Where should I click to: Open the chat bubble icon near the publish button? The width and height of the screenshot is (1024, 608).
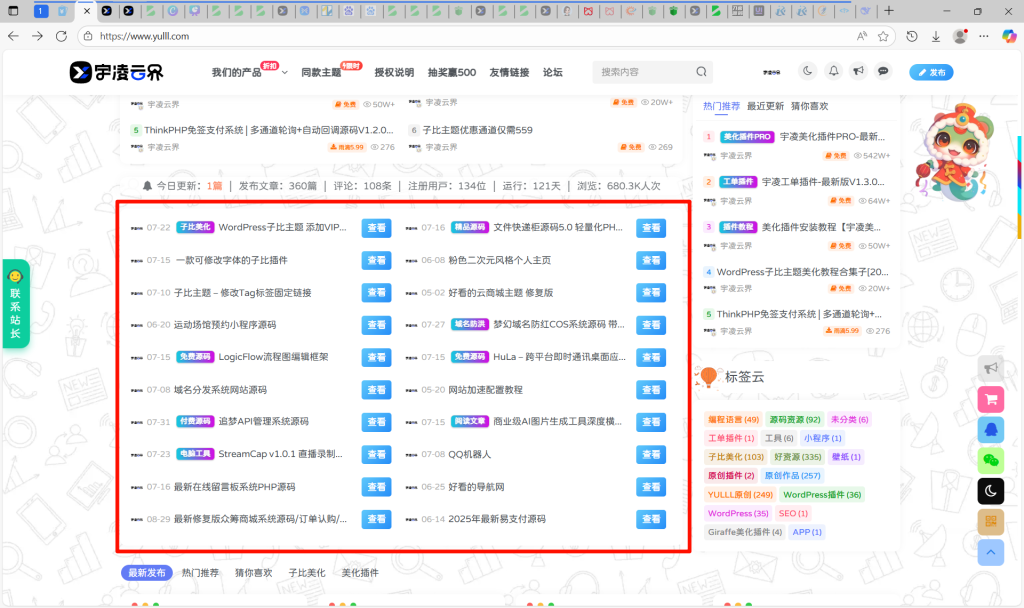point(883,71)
